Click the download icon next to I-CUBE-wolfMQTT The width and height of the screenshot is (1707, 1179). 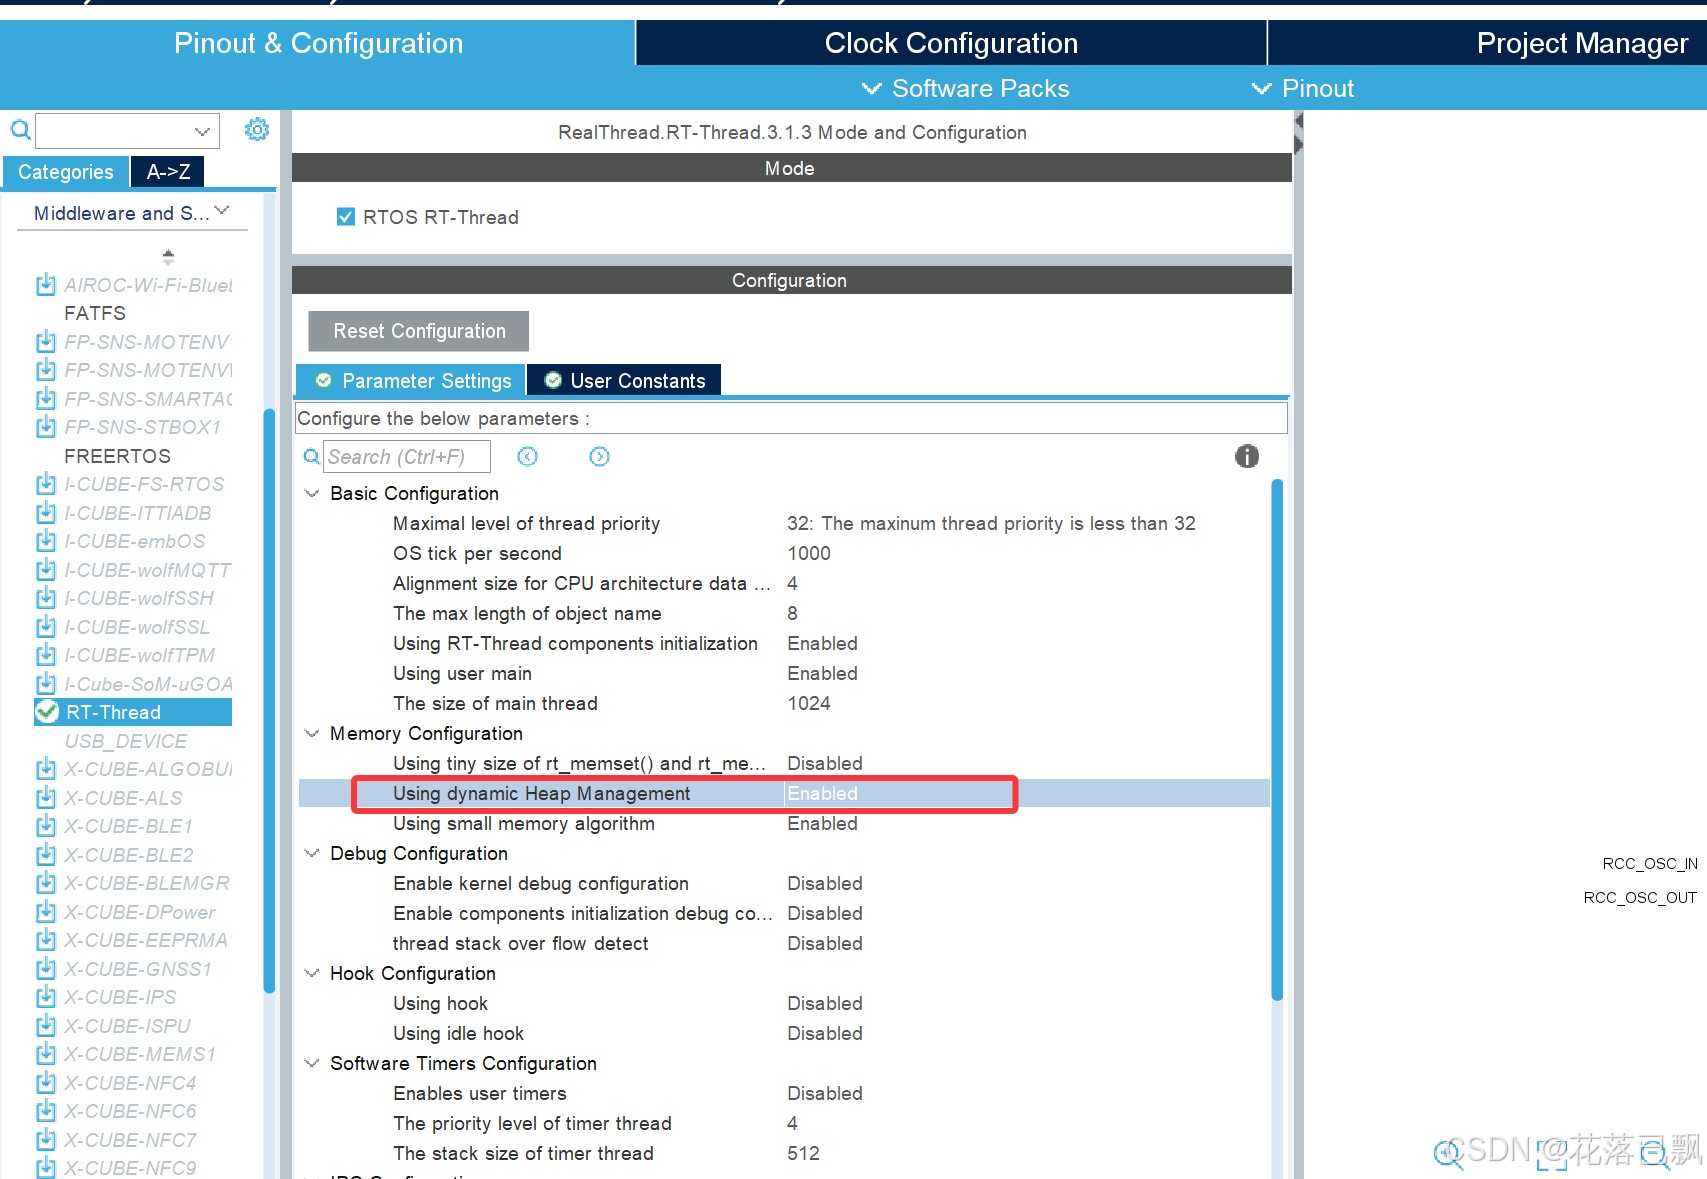[x=46, y=570]
